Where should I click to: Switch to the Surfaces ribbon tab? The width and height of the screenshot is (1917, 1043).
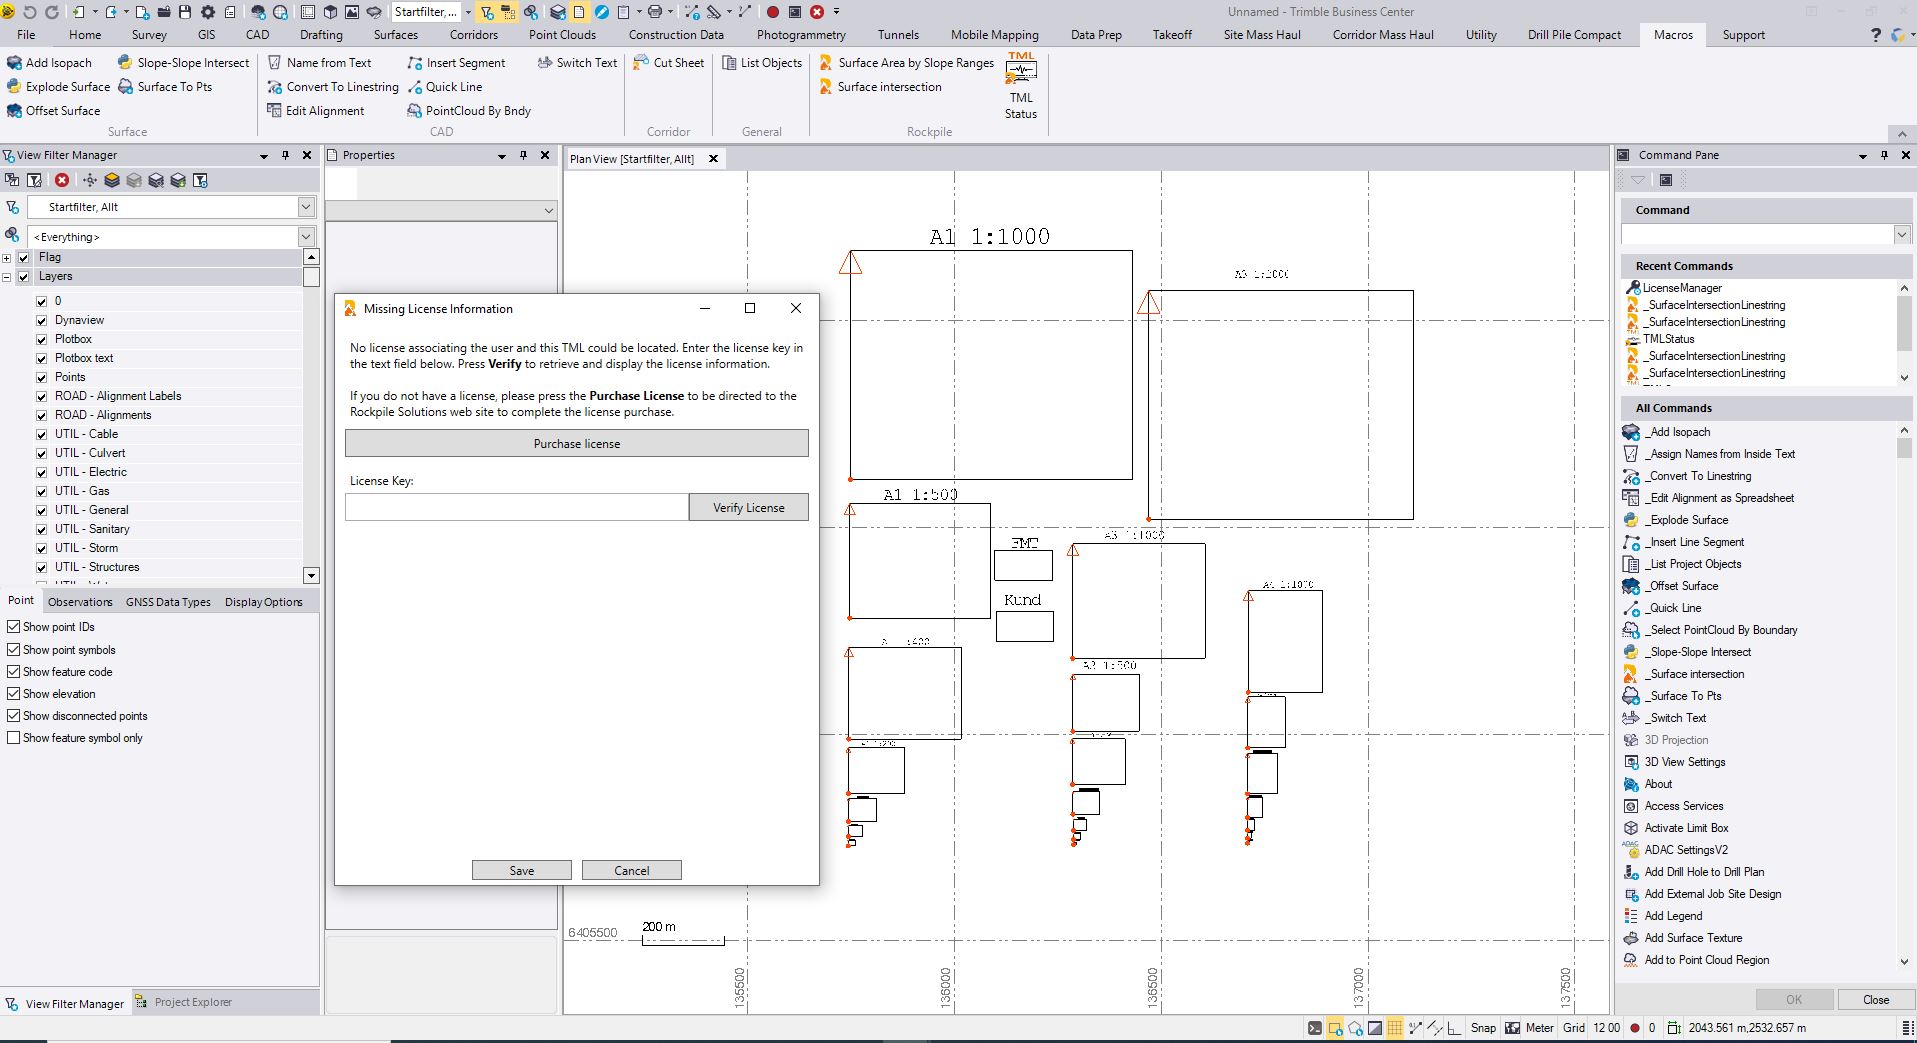[396, 35]
